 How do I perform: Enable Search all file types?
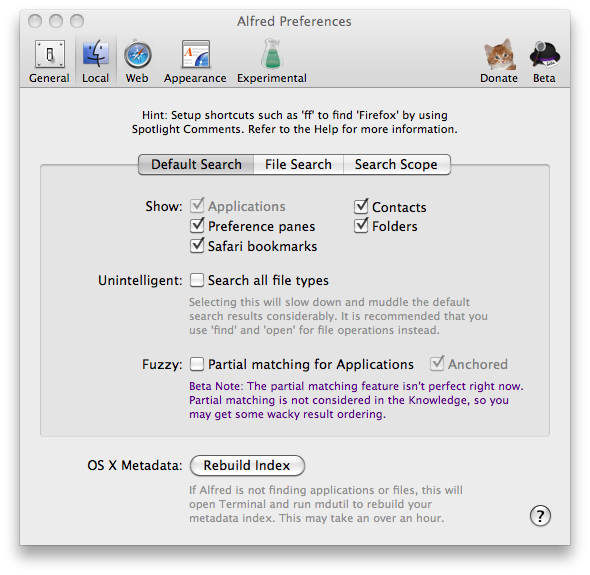(x=197, y=280)
